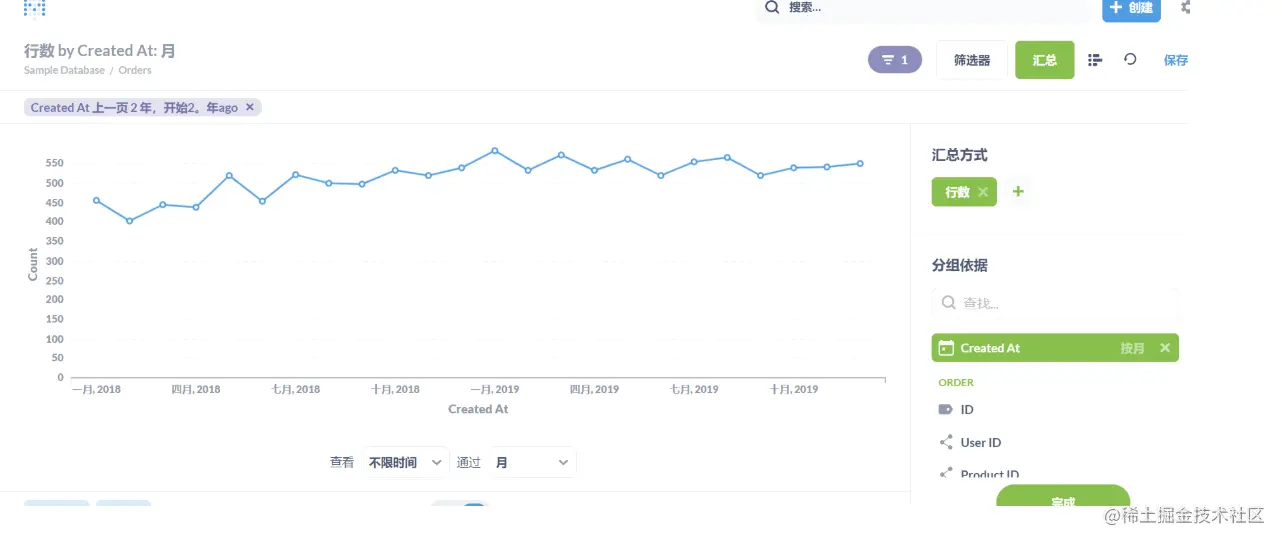Open the query notebook editor icon
Screen dimensions: 1282x543
(1095, 60)
